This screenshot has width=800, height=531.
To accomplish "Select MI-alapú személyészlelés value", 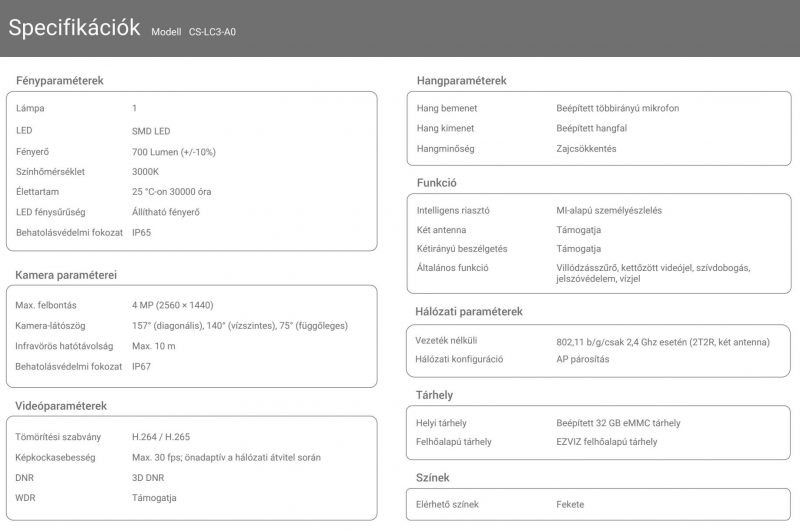I will [609, 211].
